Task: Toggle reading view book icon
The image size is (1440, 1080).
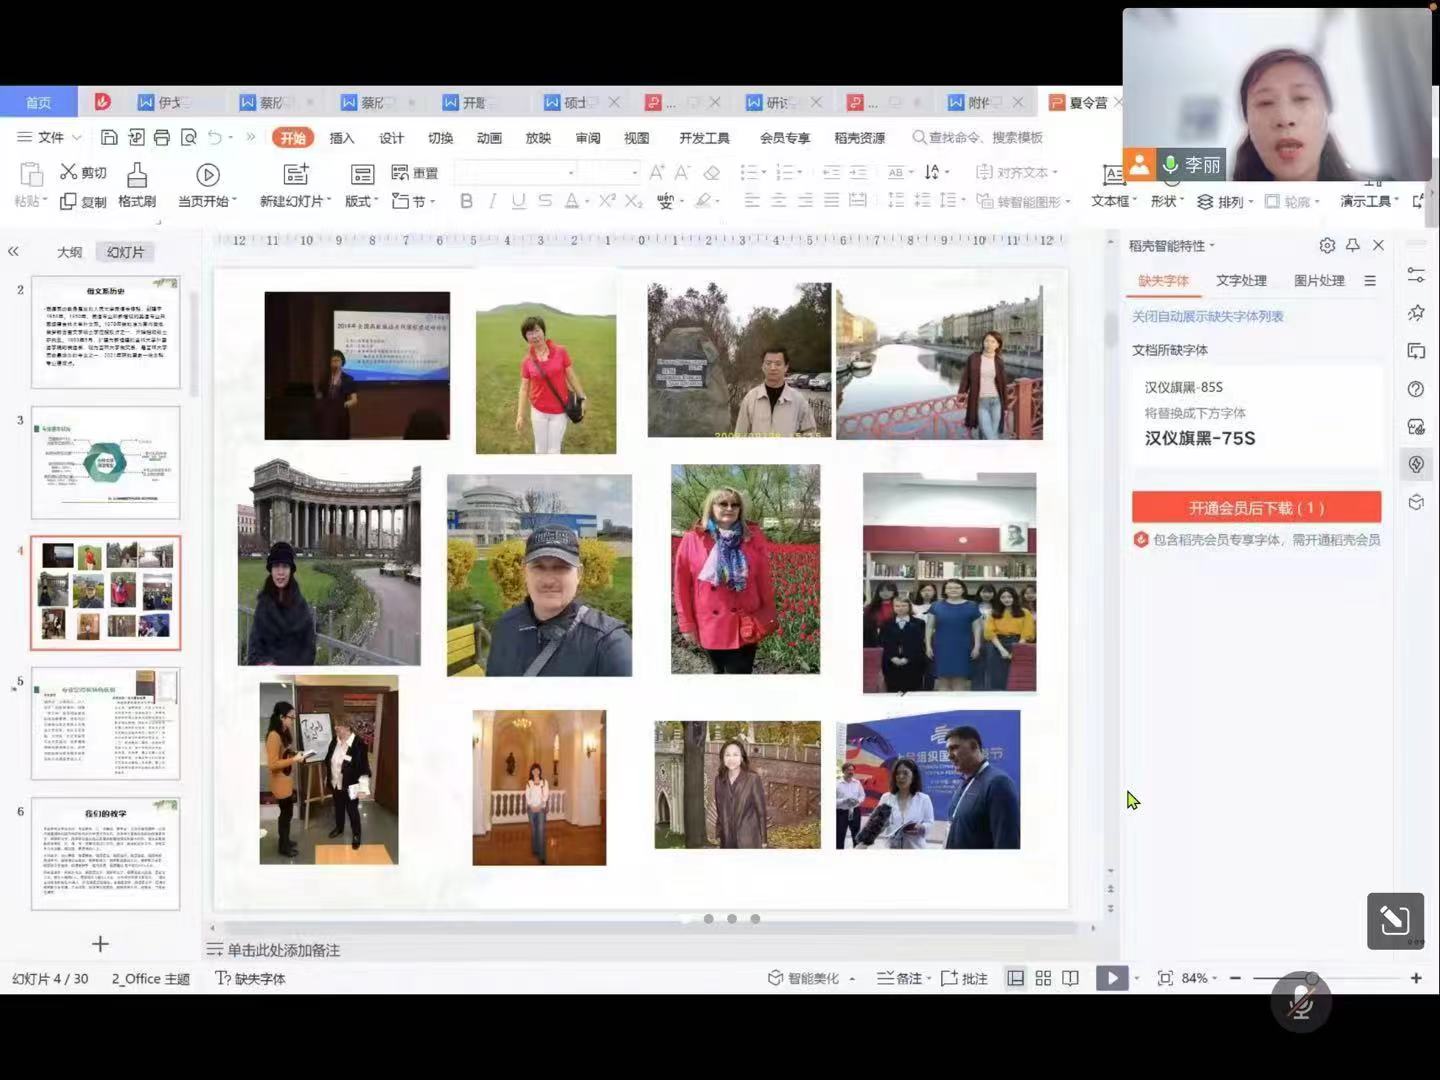Action: coord(1070,978)
